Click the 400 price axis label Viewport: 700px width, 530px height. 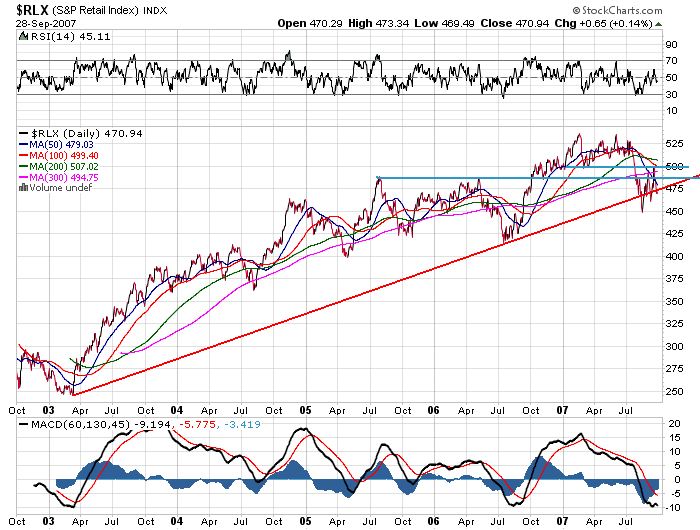coord(674,256)
